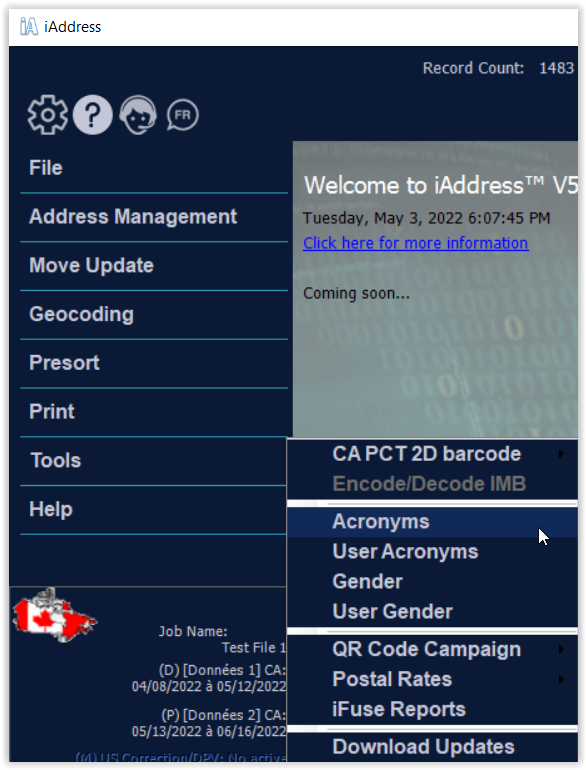Click the Canada flag map image
The height and width of the screenshot is (770, 586).
54,615
